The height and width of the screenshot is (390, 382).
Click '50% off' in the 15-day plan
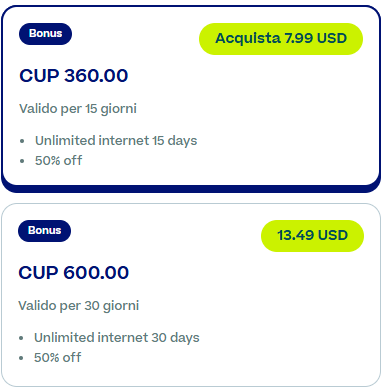[58, 161]
